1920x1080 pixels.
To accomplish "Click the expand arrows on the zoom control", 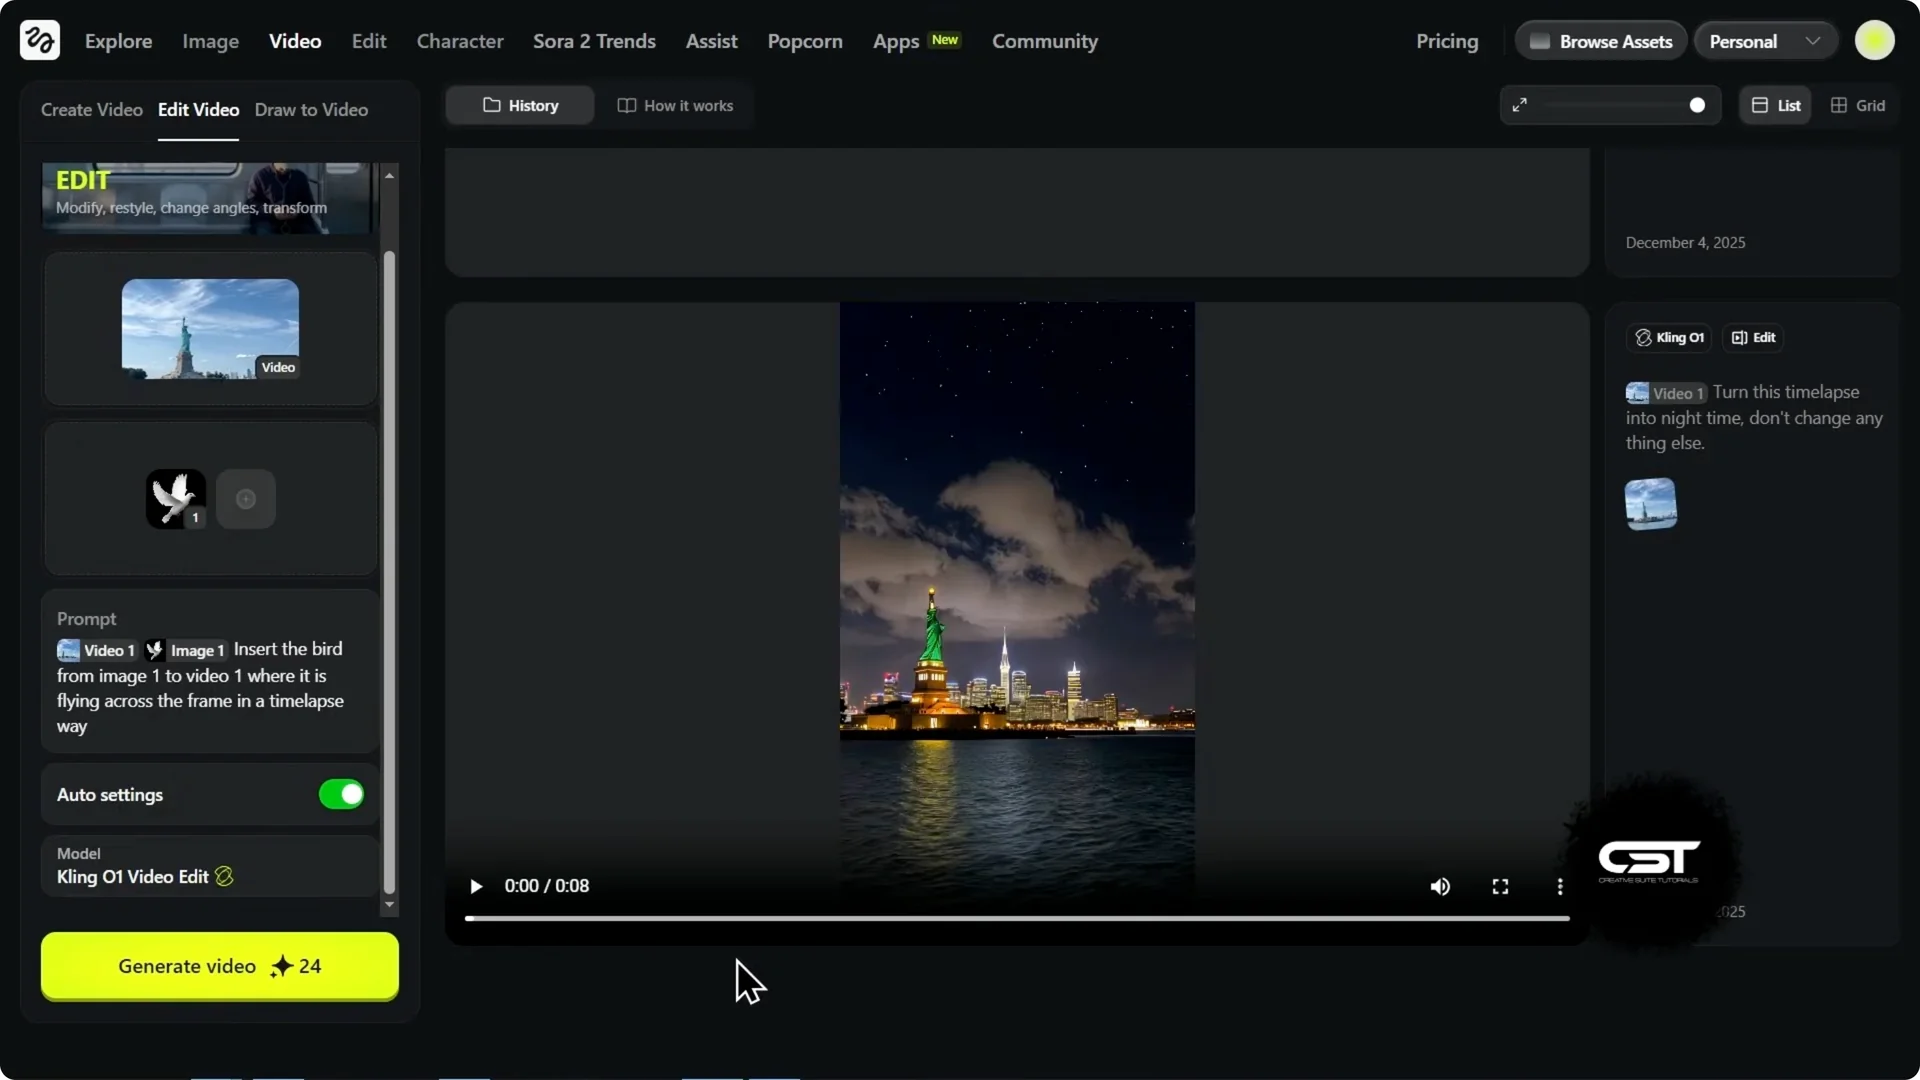I will pyautogui.click(x=1520, y=105).
